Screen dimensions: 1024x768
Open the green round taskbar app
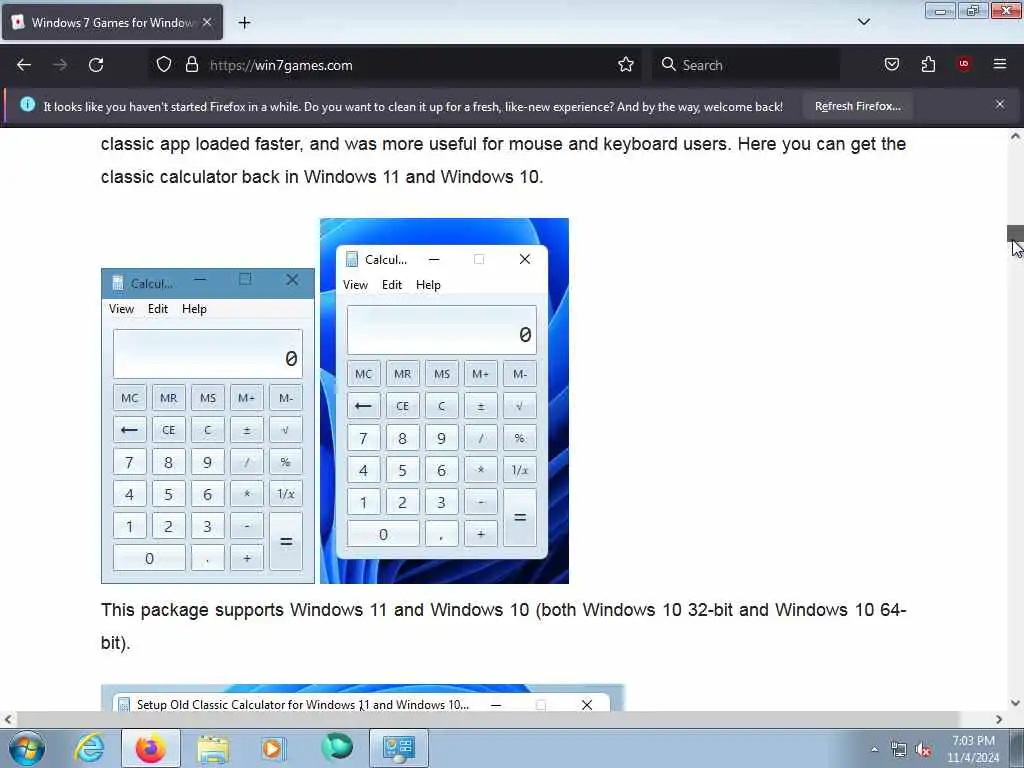pyautogui.click(x=337, y=747)
